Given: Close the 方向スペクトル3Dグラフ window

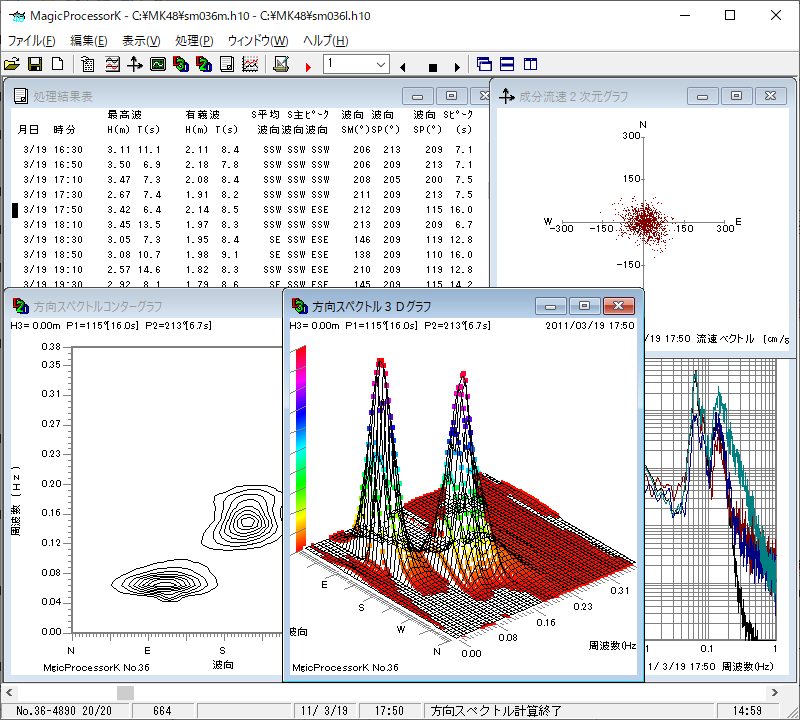Looking at the screenshot, I should click(619, 306).
